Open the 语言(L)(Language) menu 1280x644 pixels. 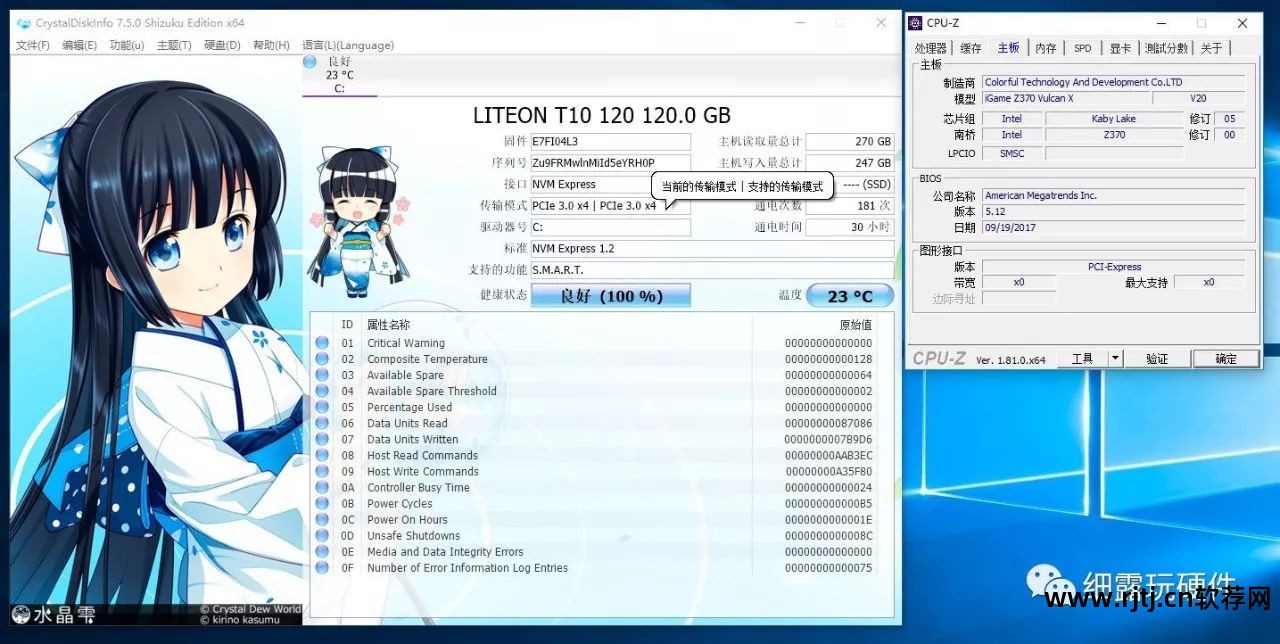(348, 45)
